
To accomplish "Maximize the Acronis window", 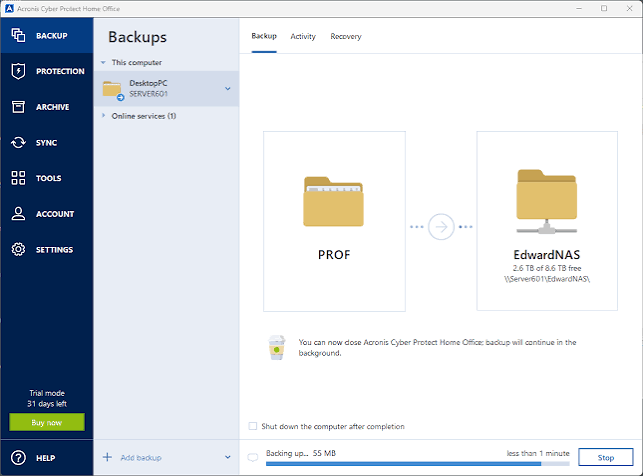I will [604, 8].
